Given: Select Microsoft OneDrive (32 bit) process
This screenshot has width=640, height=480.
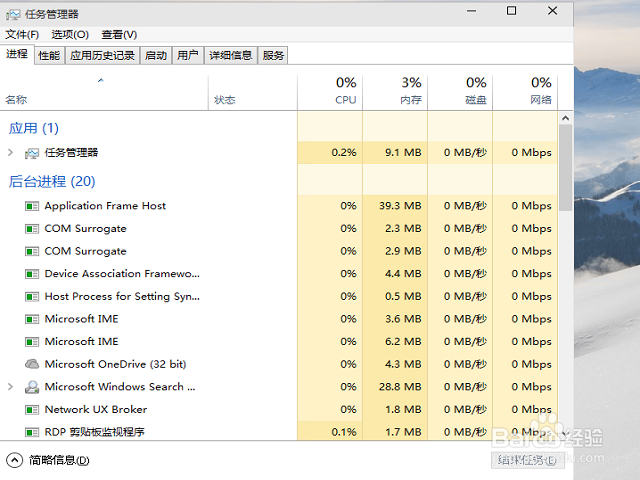Looking at the screenshot, I should pyautogui.click(x=279, y=364).
